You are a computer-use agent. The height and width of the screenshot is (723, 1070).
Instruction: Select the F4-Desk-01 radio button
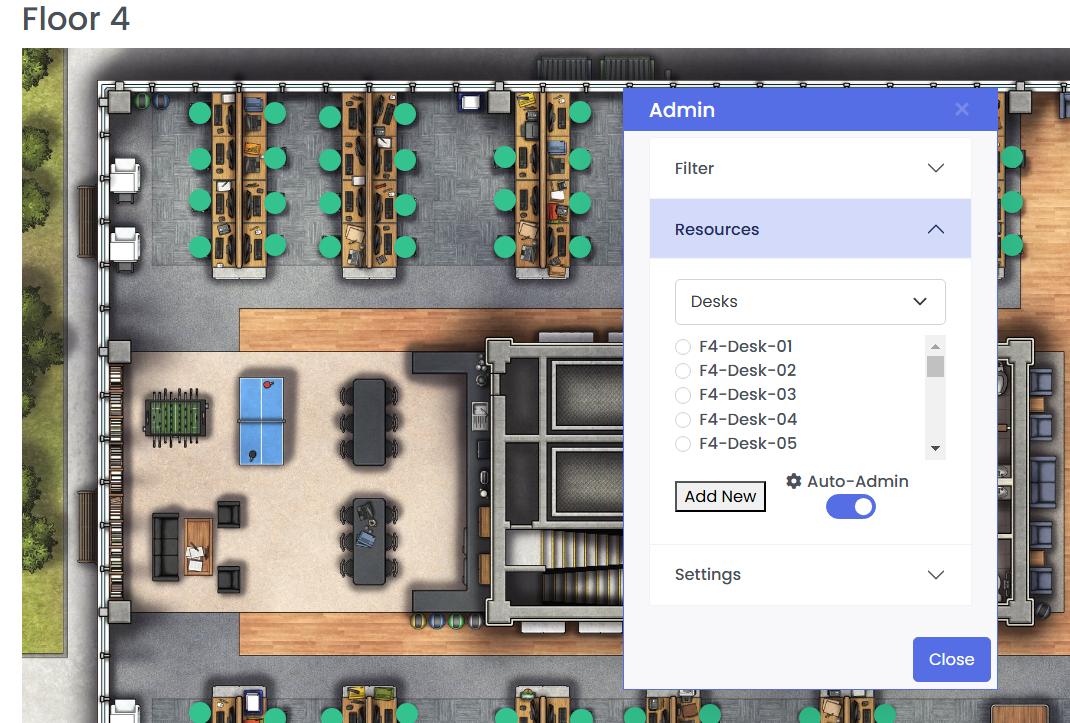[x=683, y=347]
